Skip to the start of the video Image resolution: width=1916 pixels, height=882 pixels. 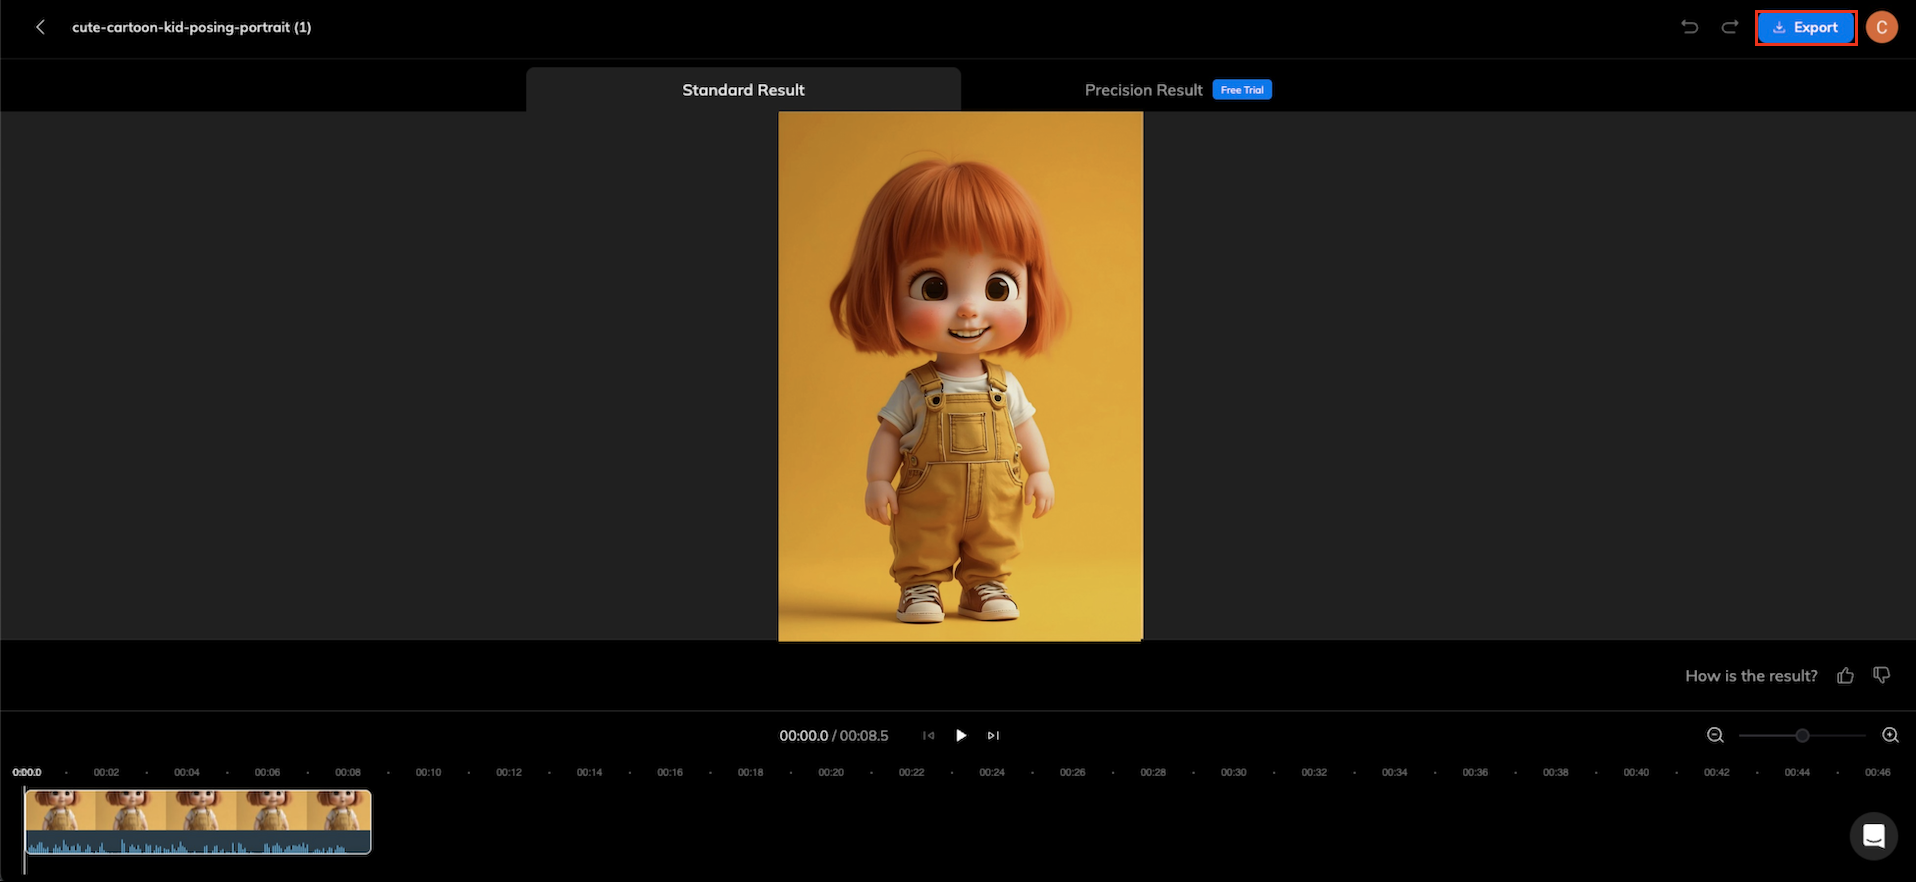click(x=928, y=735)
